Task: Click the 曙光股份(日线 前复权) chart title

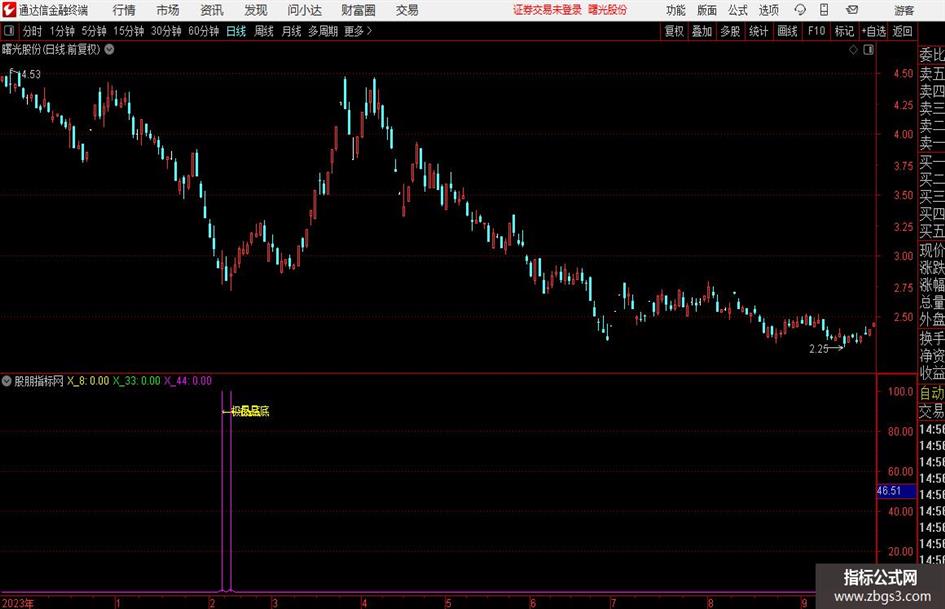Action: [x=51, y=49]
